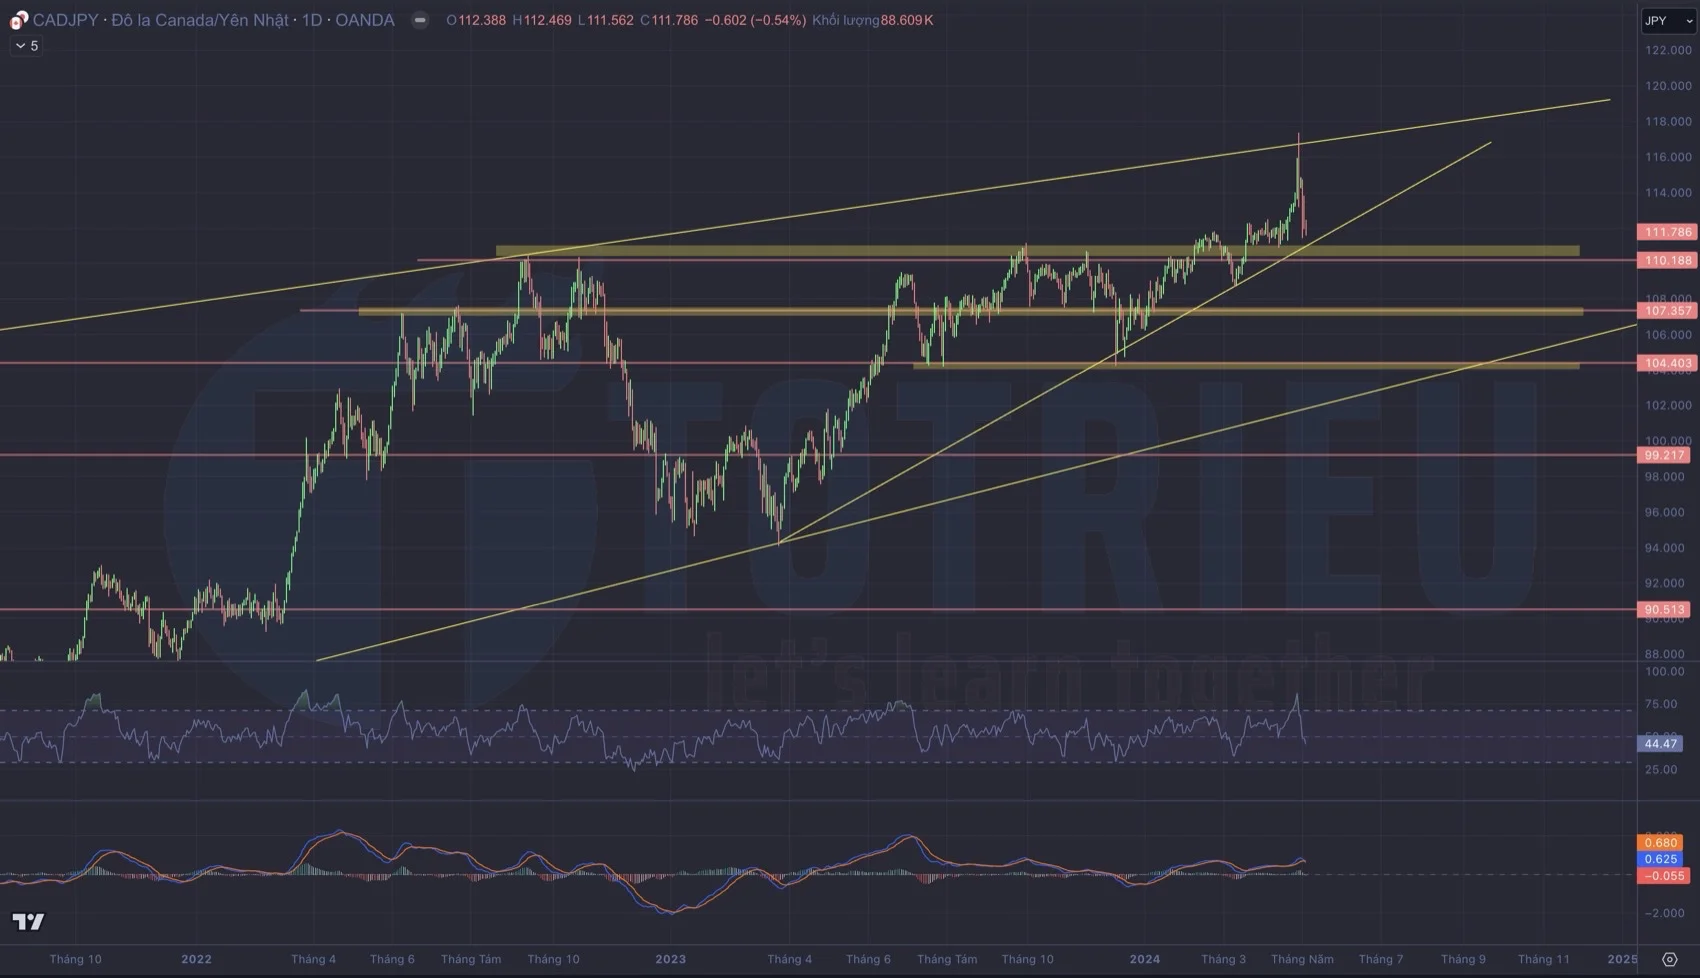Click the horizontal line price label 107.357
This screenshot has width=1700, height=978.
(x=1667, y=311)
